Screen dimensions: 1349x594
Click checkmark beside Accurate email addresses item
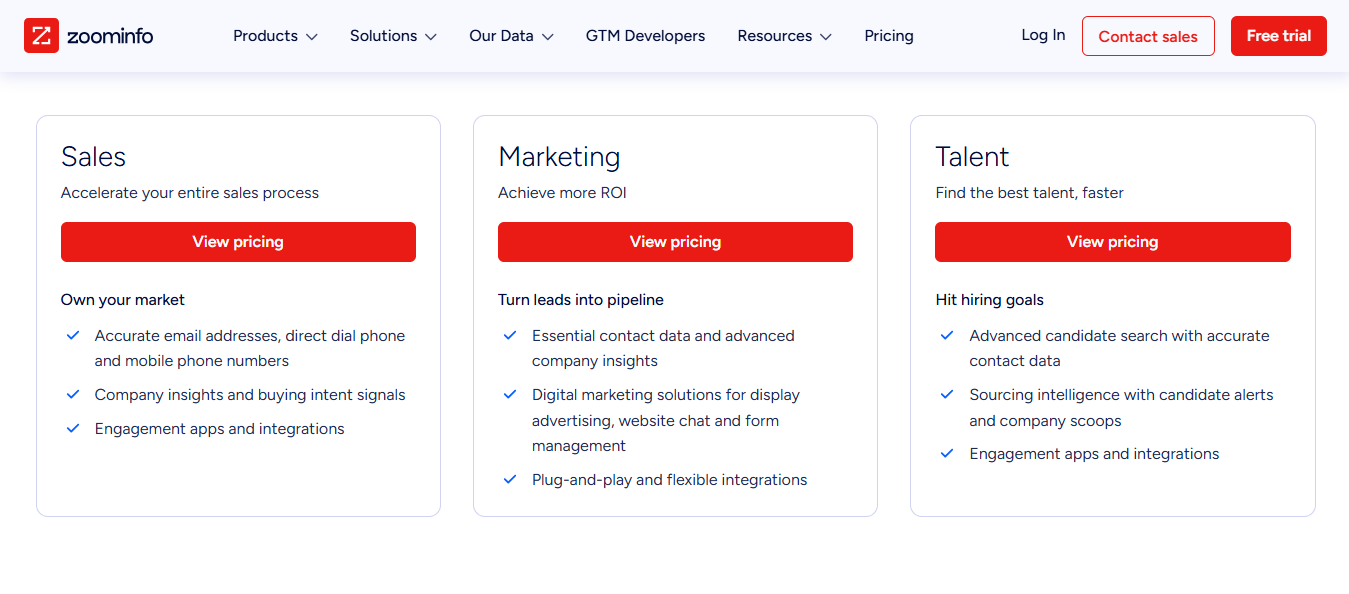[x=73, y=336]
